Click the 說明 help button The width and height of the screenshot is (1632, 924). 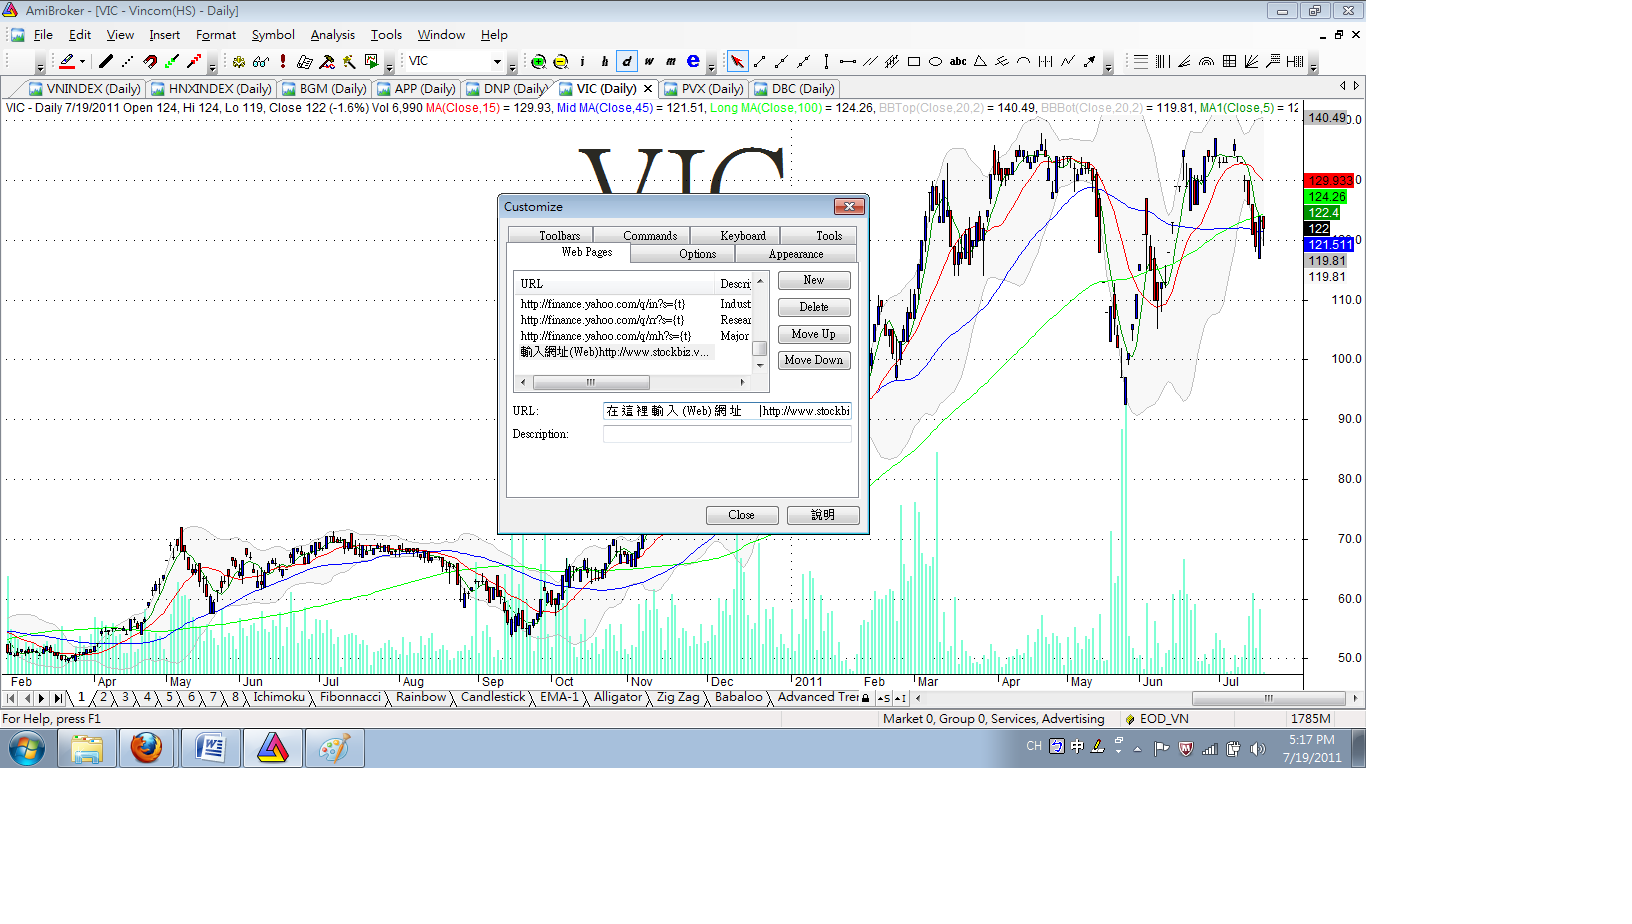[x=823, y=515]
